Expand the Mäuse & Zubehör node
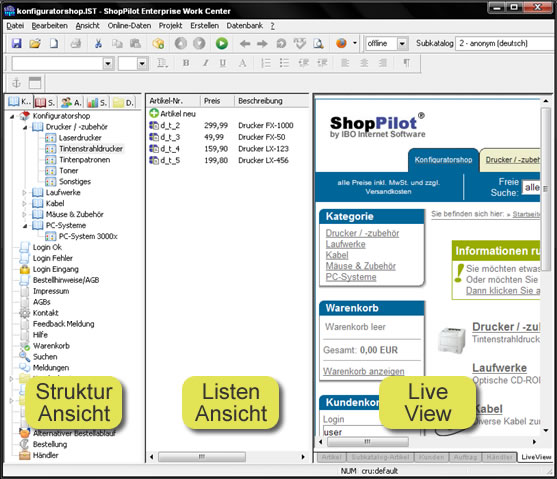This screenshot has width=557, height=479. coord(24,214)
